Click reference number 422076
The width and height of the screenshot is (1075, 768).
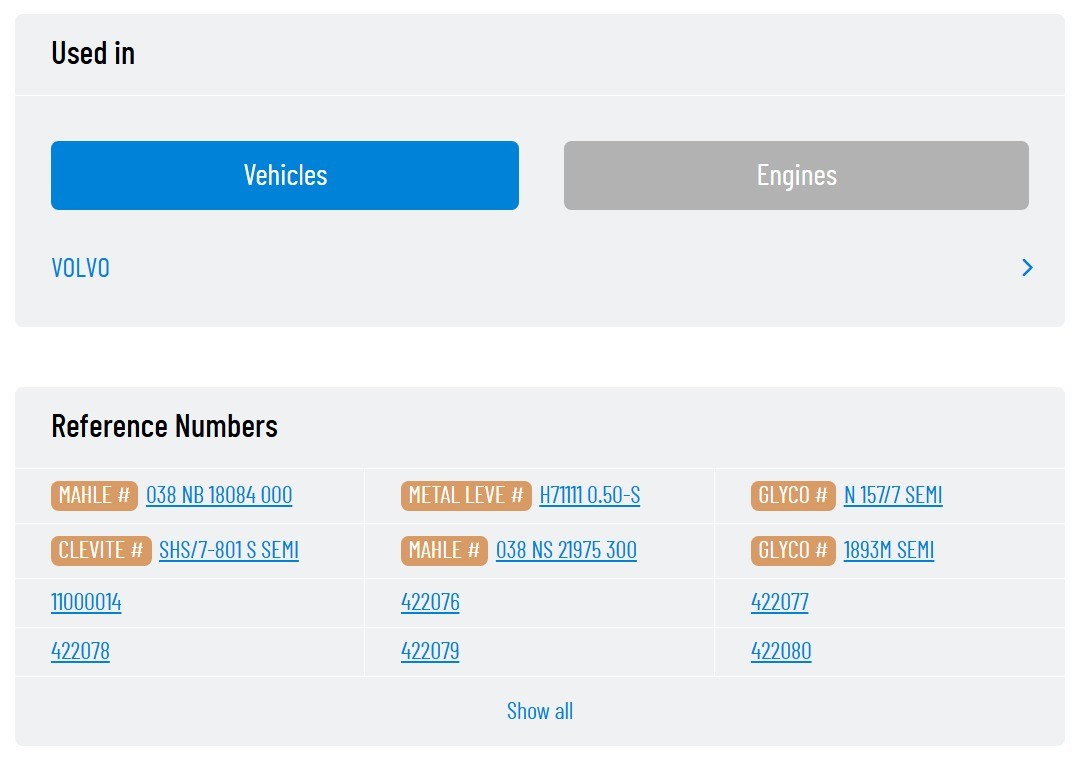(430, 602)
